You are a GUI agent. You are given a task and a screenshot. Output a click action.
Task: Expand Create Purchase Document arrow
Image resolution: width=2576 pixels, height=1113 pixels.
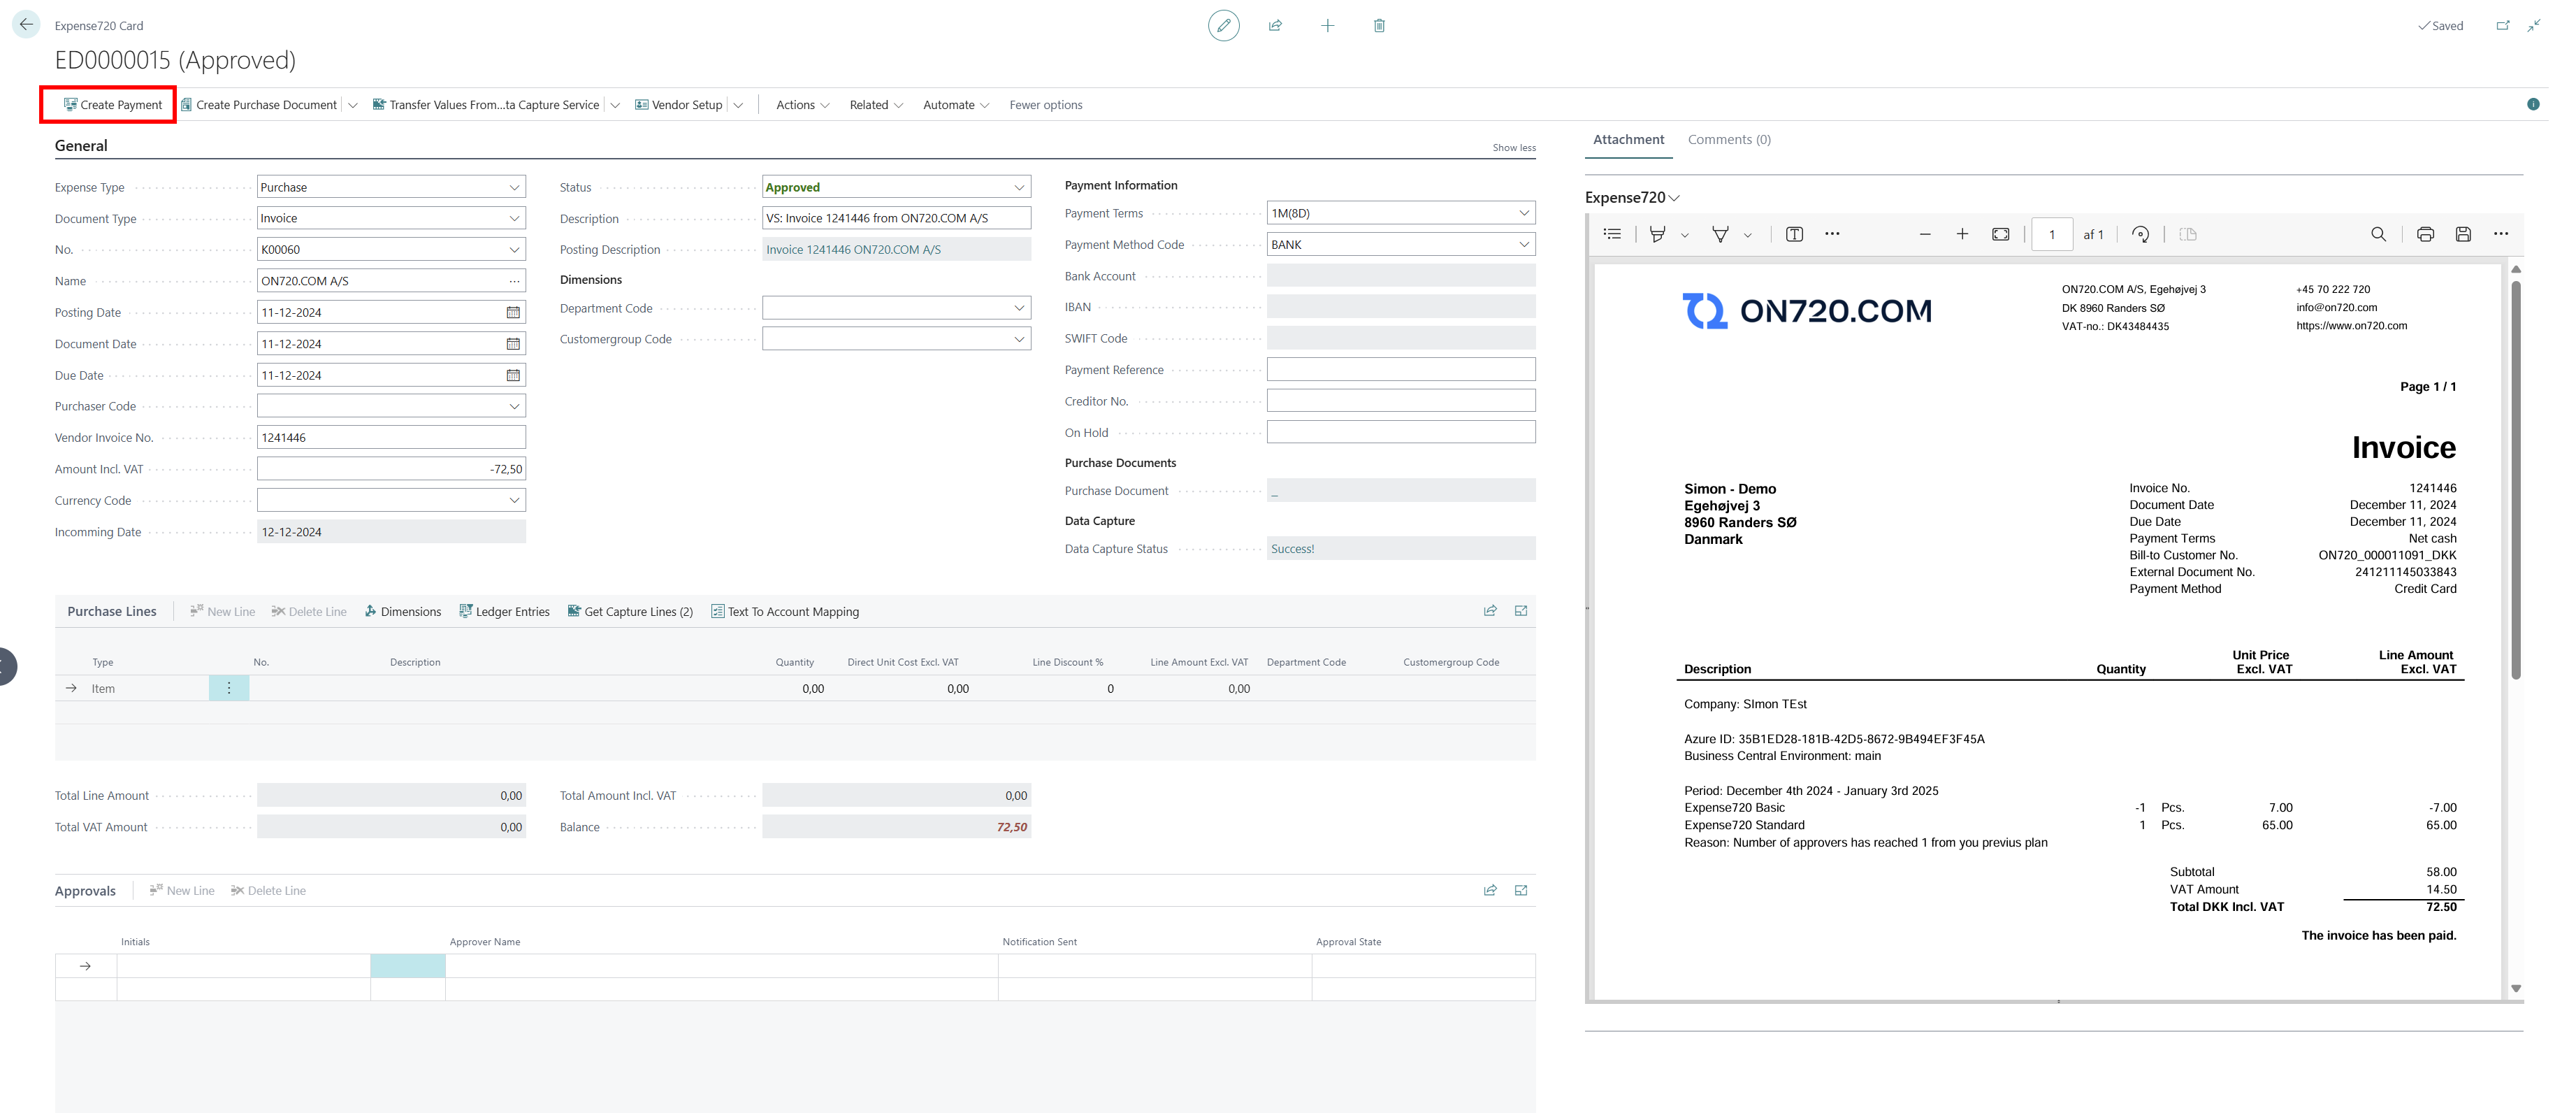click(353, 105)
